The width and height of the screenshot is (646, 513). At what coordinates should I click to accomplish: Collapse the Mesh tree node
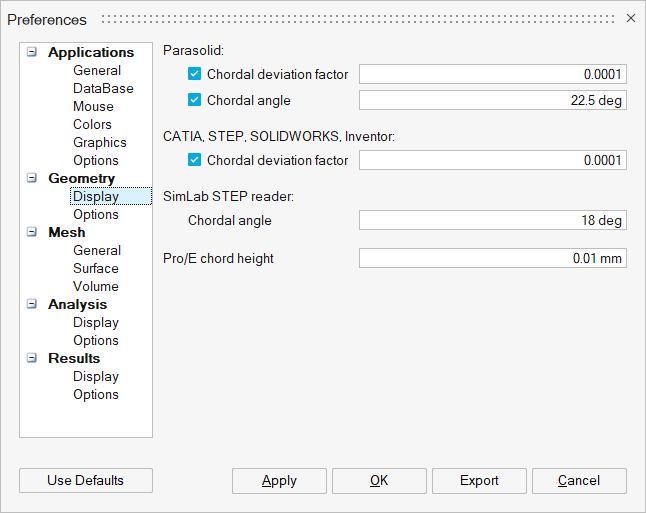click(x=33, y=233)
